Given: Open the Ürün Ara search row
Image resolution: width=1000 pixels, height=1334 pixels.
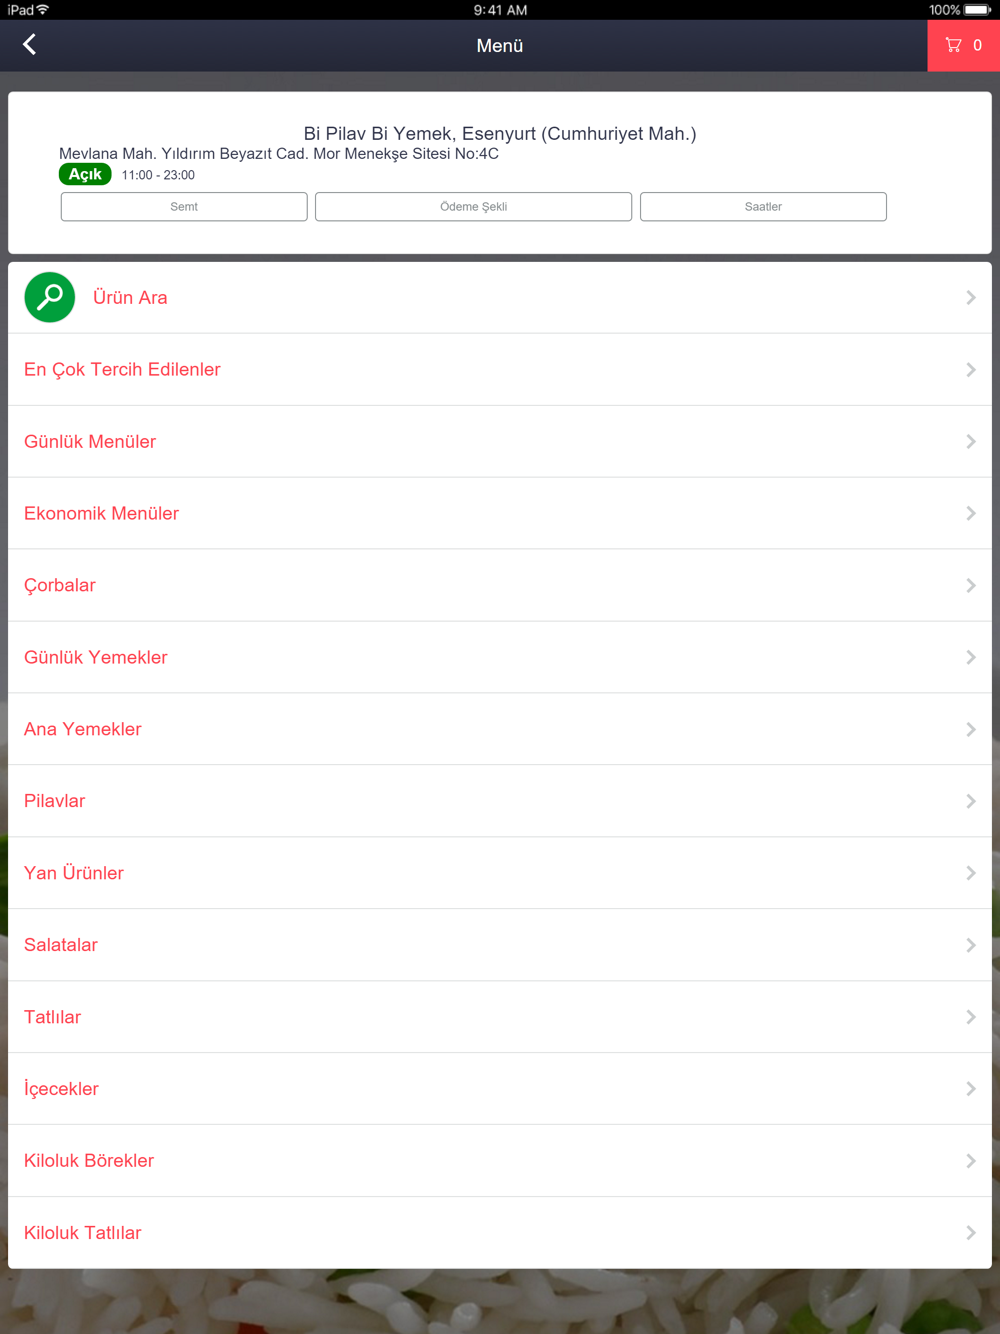Looking at the screenshot, I should pyautogui.click(x=500, y=298).
